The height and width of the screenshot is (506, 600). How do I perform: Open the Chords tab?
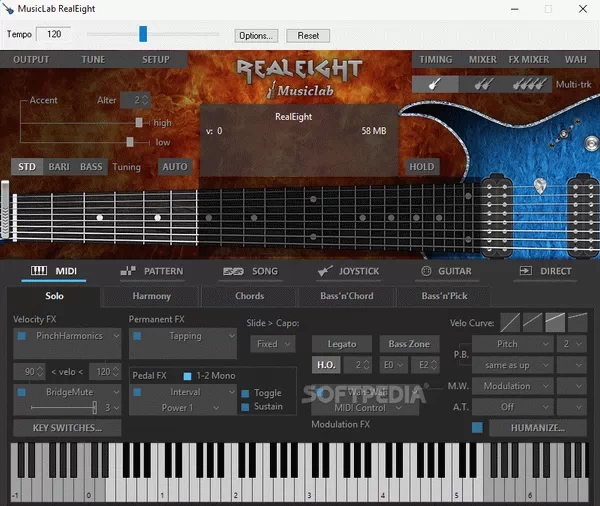[x=249, y=296]
